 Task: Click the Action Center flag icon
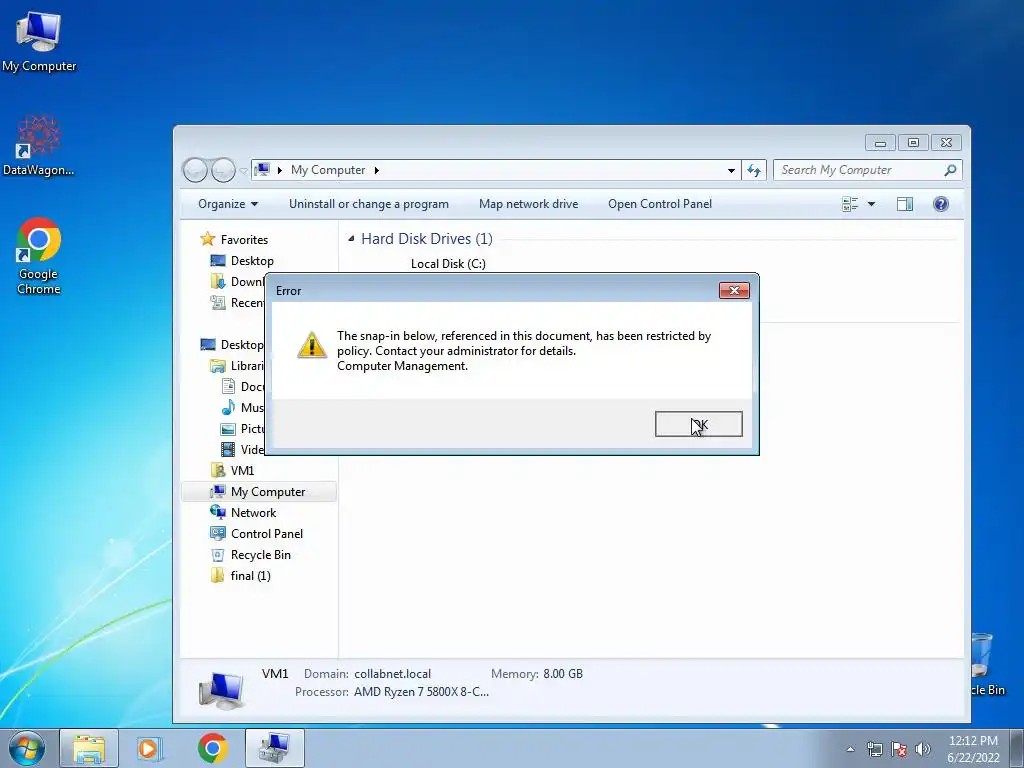click(899, 749)
